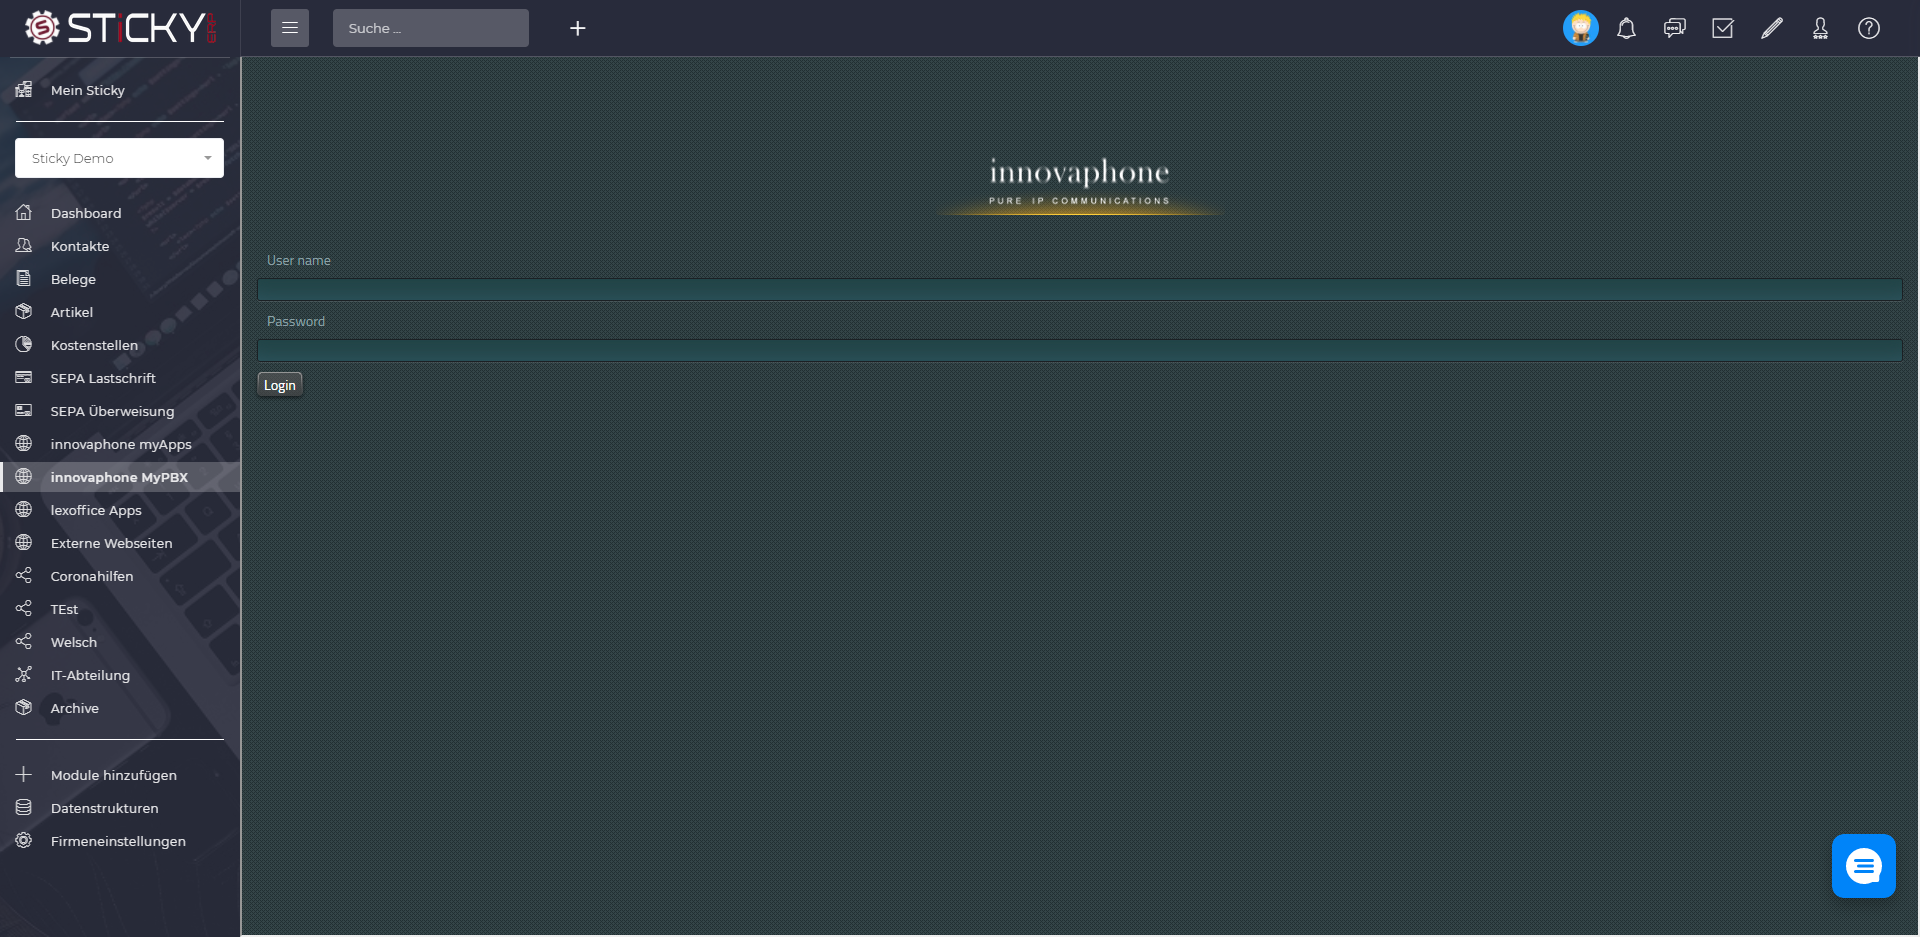Open the Welsch menu item
This screenshot has height=937, width=1920.
click(x=120, y=642)
